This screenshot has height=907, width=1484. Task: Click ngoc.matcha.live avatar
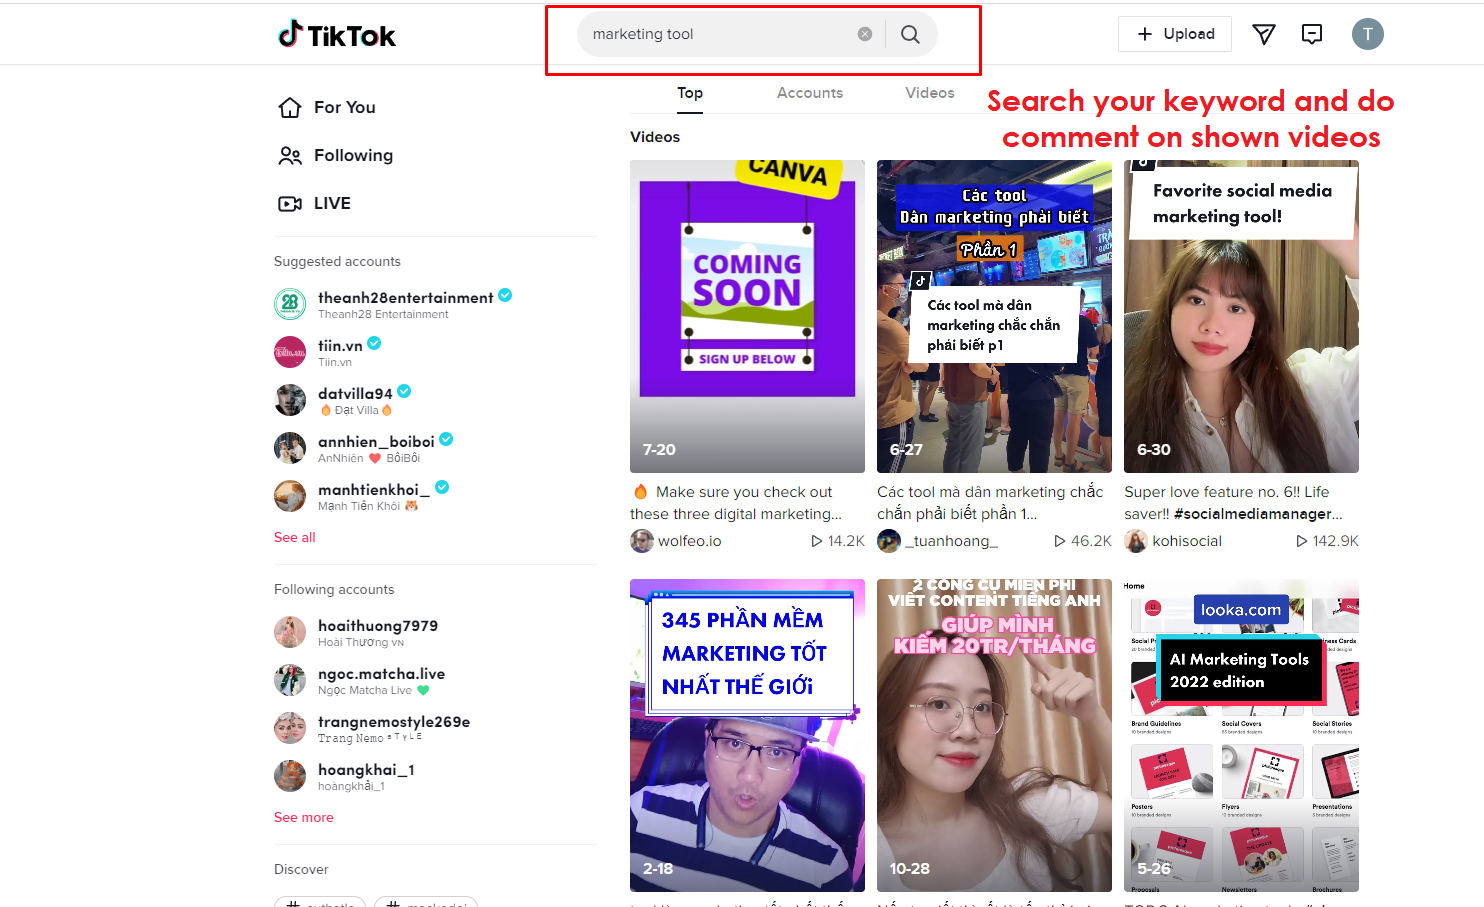[290, 680]
